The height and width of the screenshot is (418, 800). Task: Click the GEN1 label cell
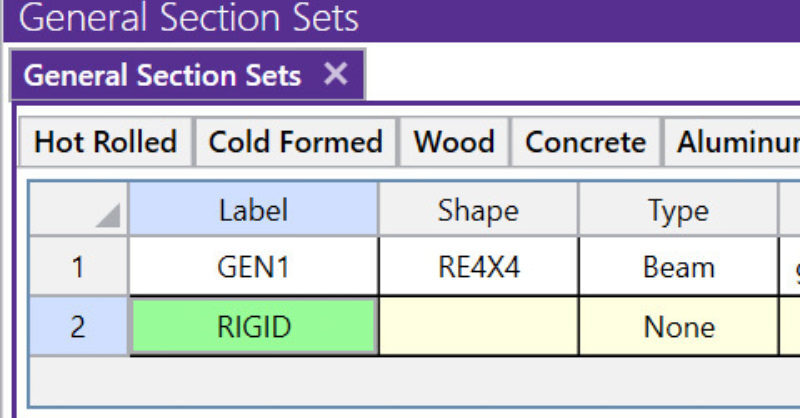[253, 268]
